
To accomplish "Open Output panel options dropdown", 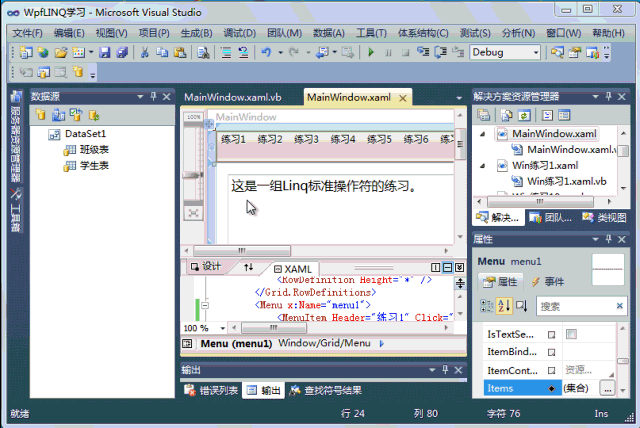I will tap(432, 370).
